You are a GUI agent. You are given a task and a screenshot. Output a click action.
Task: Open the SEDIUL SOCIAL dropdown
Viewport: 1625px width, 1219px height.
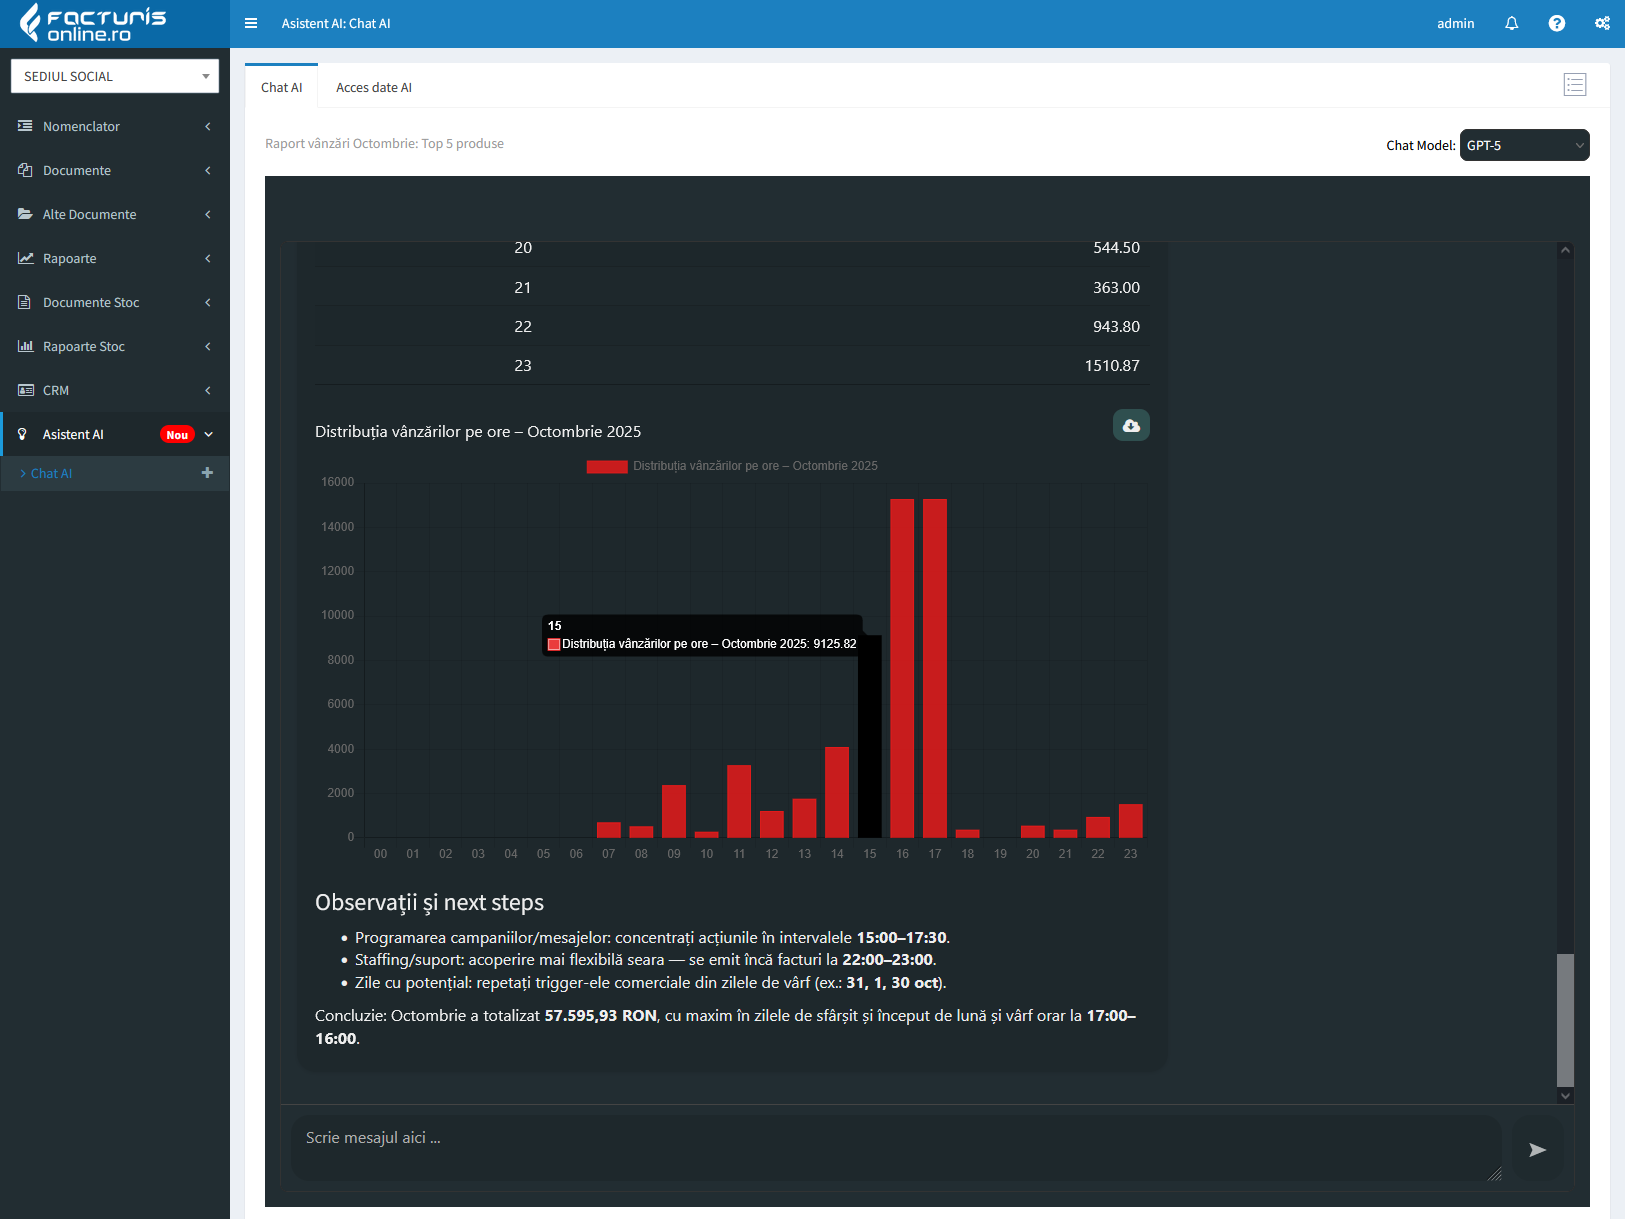tap(115, 76)
